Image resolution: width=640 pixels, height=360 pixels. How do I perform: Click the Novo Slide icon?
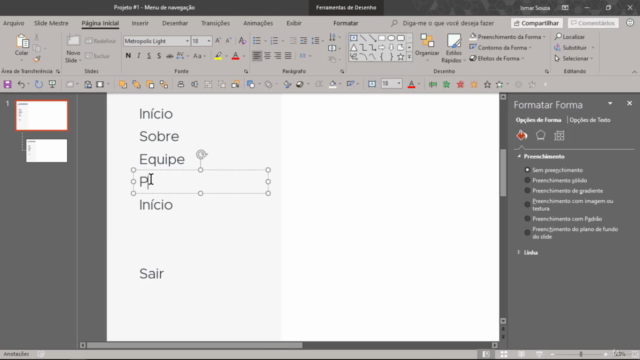pos(73,41)
